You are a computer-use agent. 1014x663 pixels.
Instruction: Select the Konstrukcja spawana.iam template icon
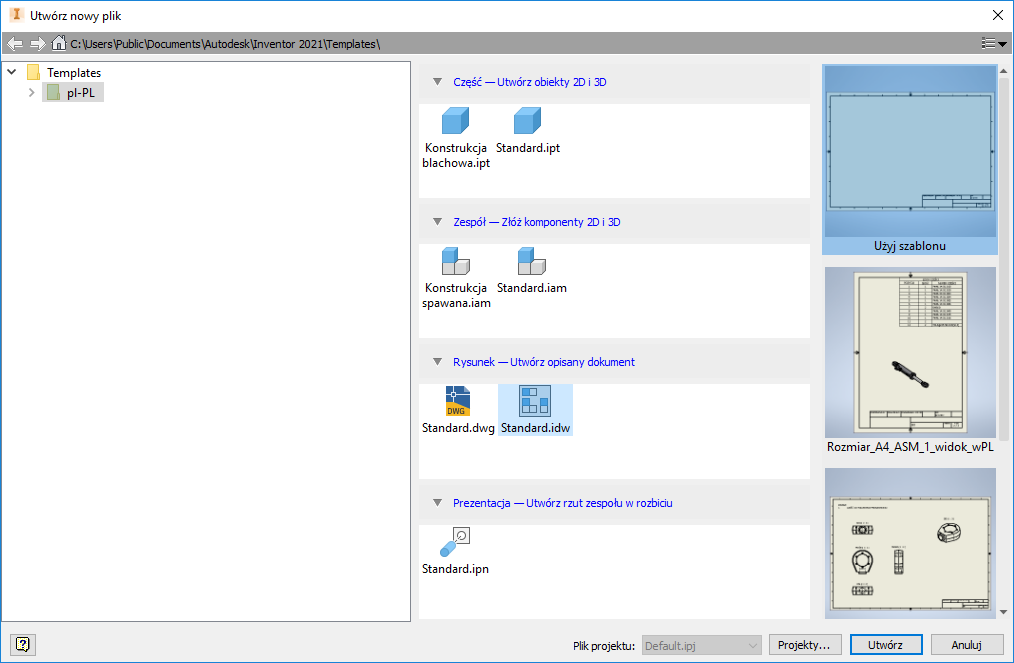click(455, 261)
